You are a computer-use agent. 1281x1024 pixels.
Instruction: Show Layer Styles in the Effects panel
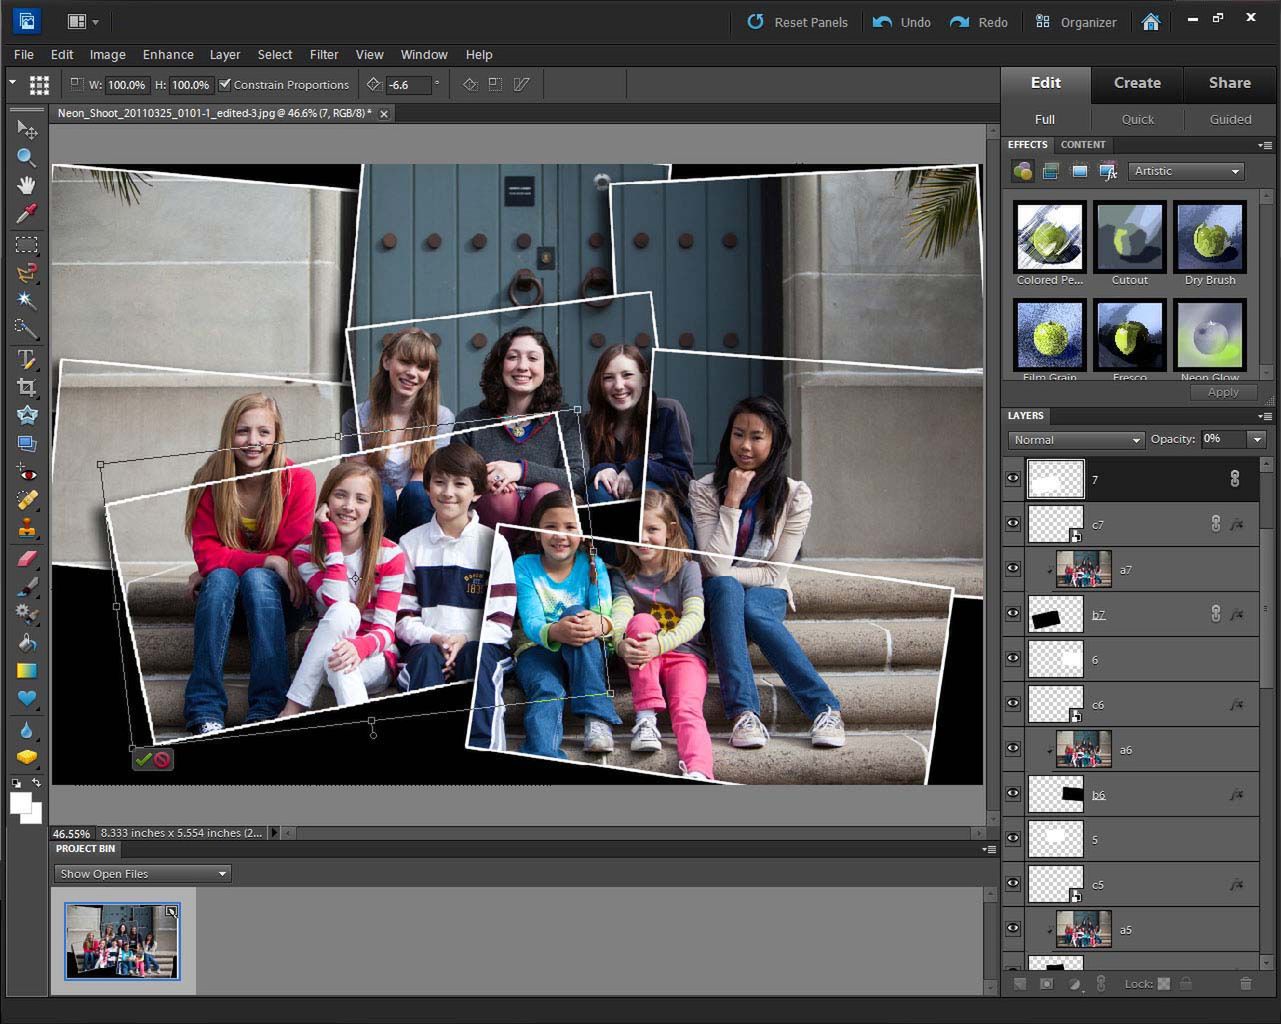tap(1050, 172)
